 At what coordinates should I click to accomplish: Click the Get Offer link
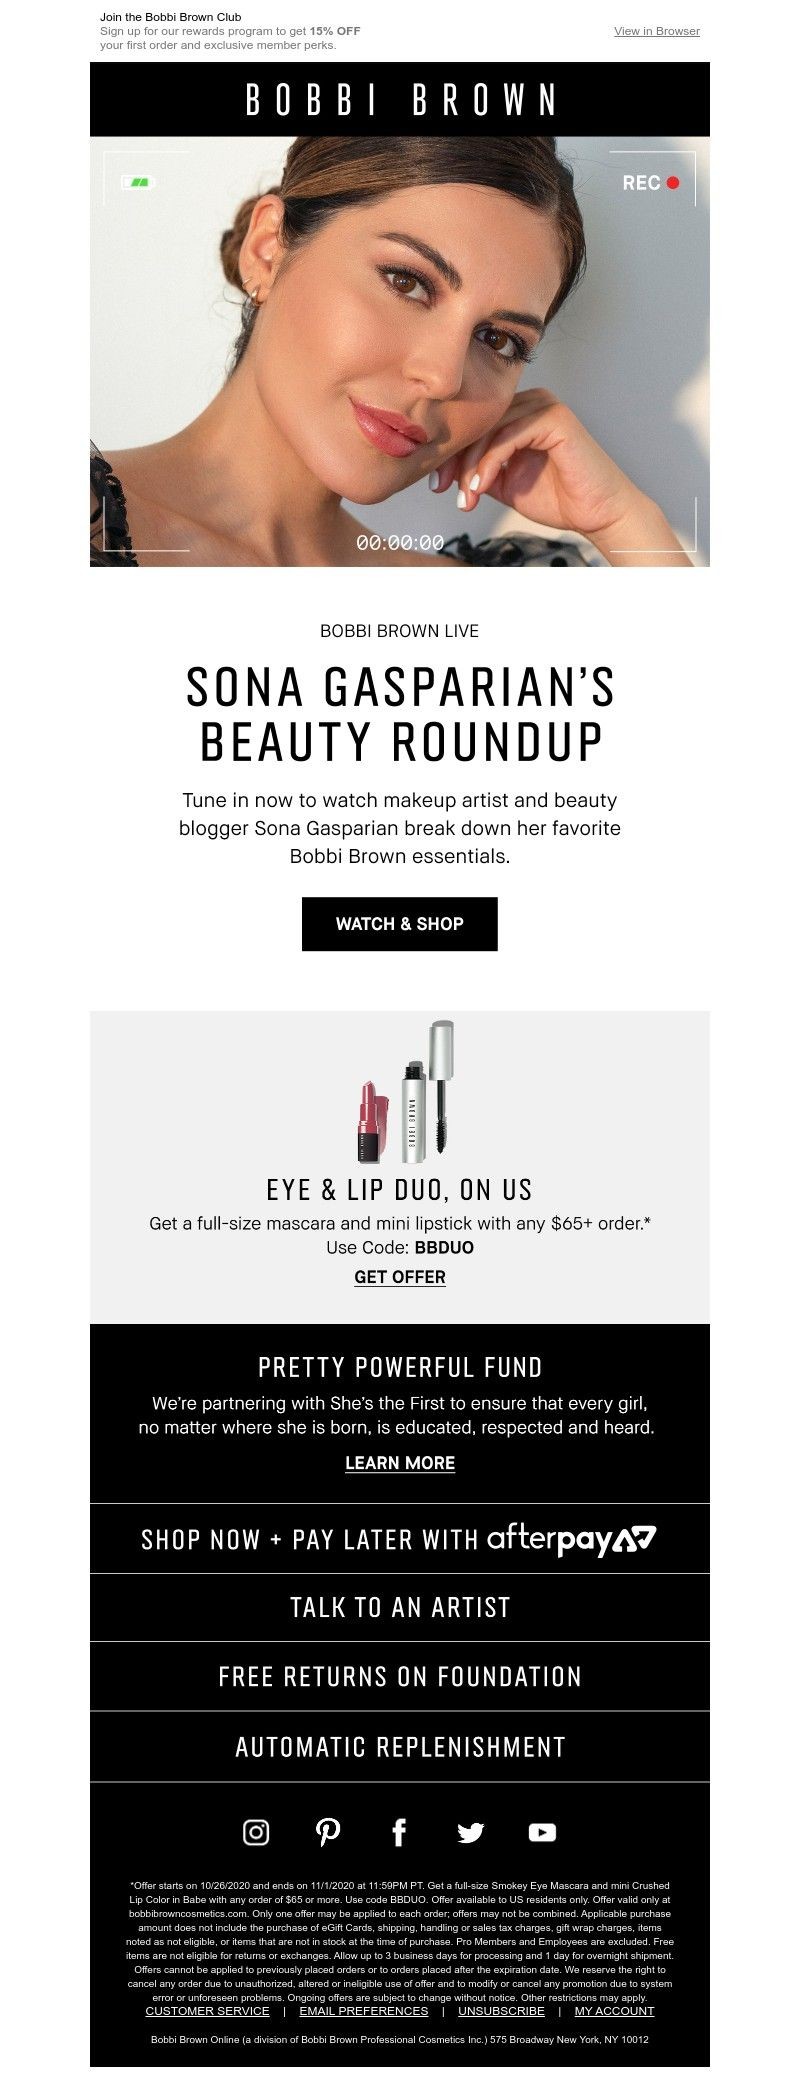click(x=400, y=1277)
